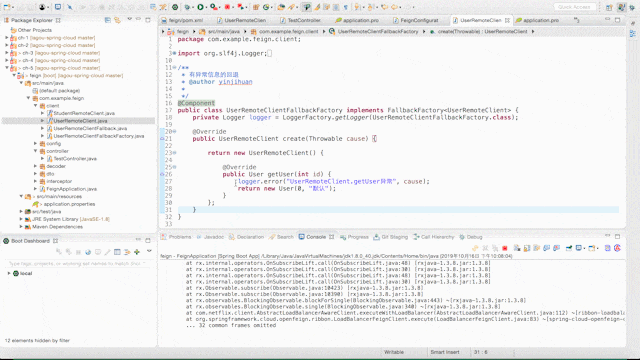Toggle Show Console on standard error change

click(556, 248)
